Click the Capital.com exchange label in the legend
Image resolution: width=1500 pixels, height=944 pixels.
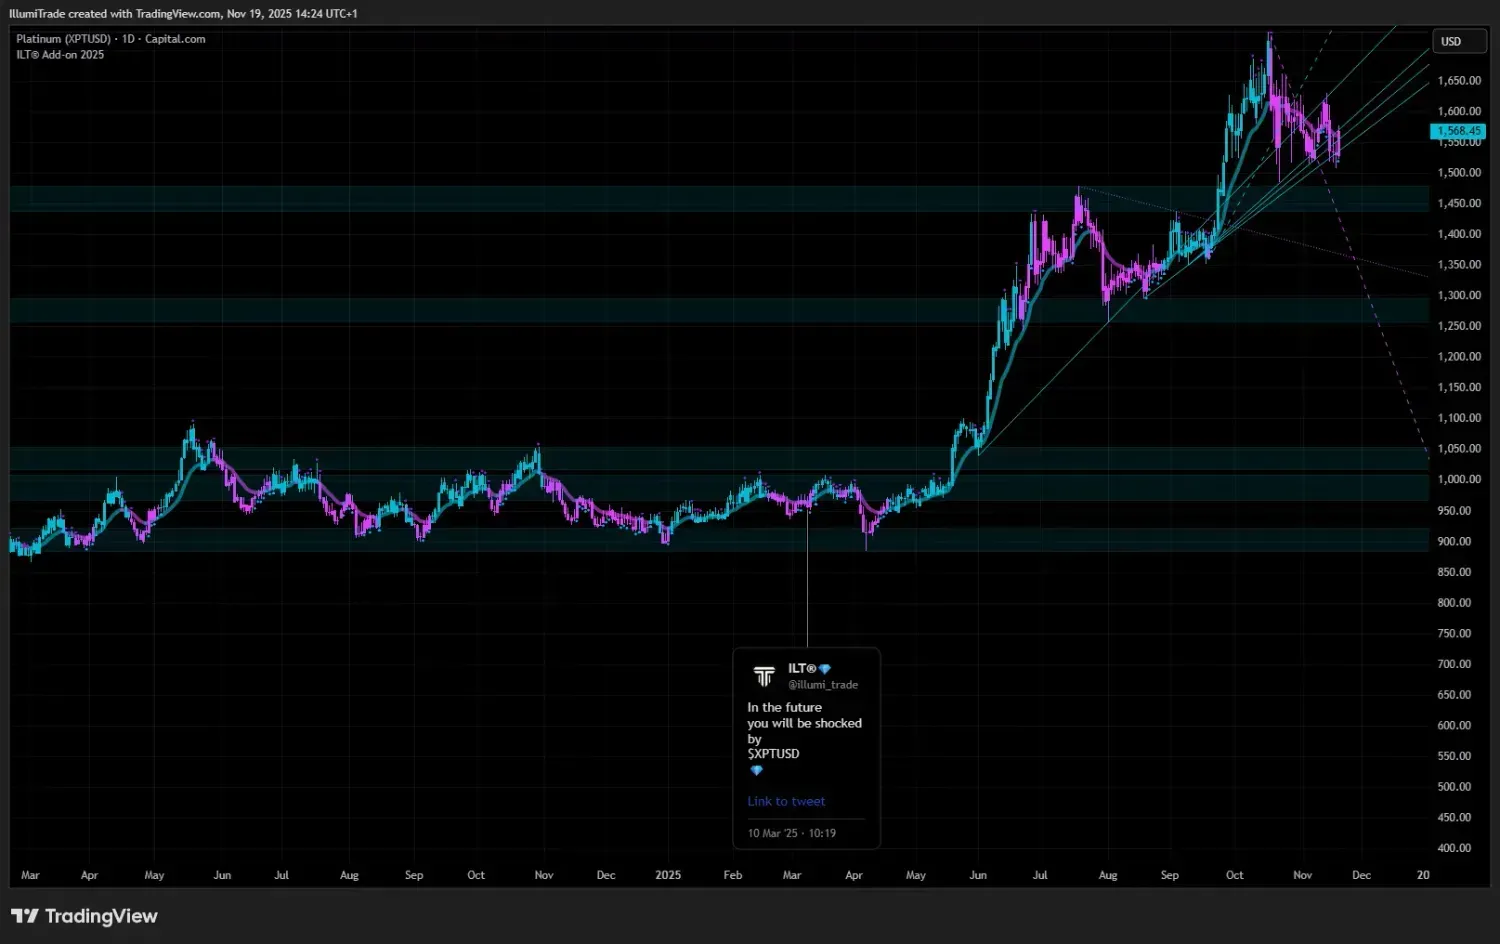(x=175, y=38)
